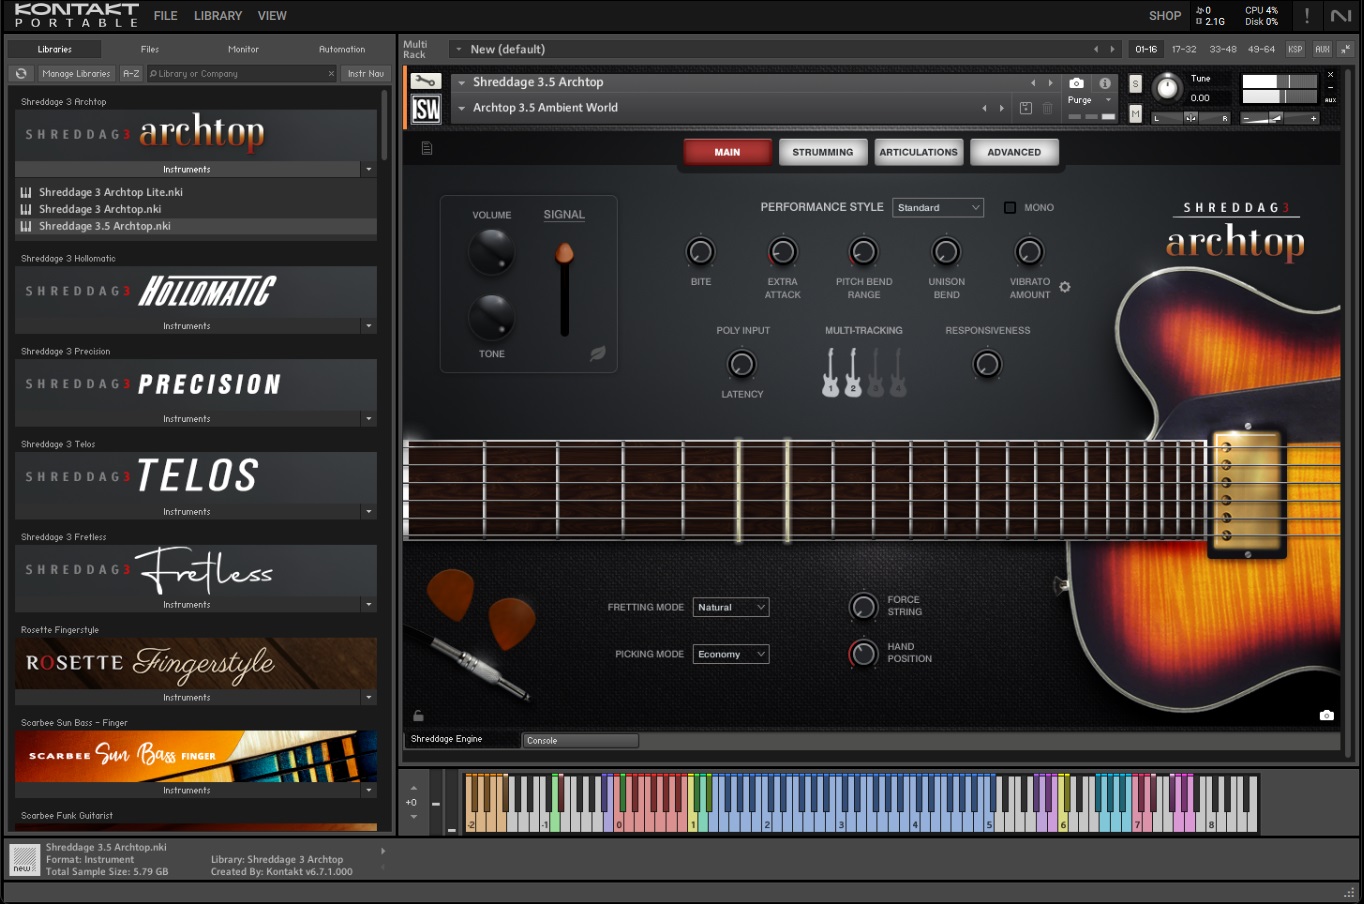Click the lock icon at the panel's lower left
This screenshot has width=1364, height=904.
pos(419,716)
